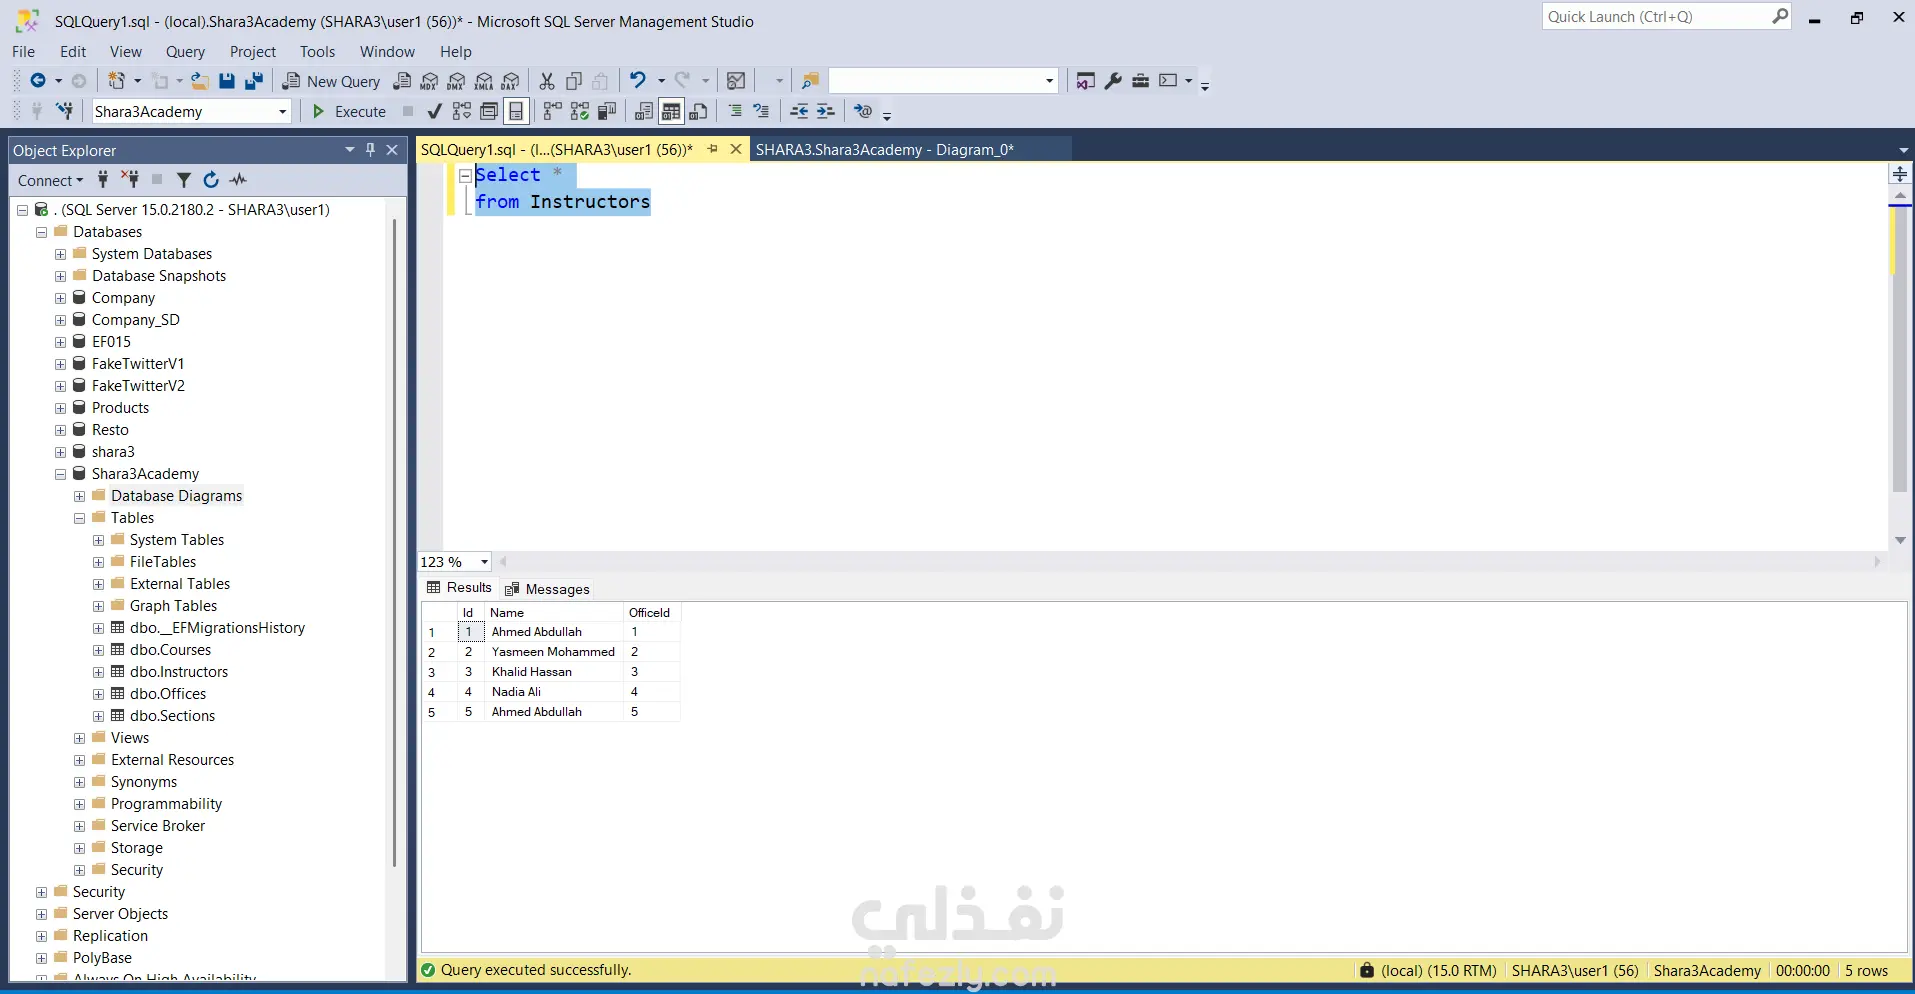This screenshot has width=1915, height=994.
Task: Open the 123 % zoom dropdown
Action: 485,562
